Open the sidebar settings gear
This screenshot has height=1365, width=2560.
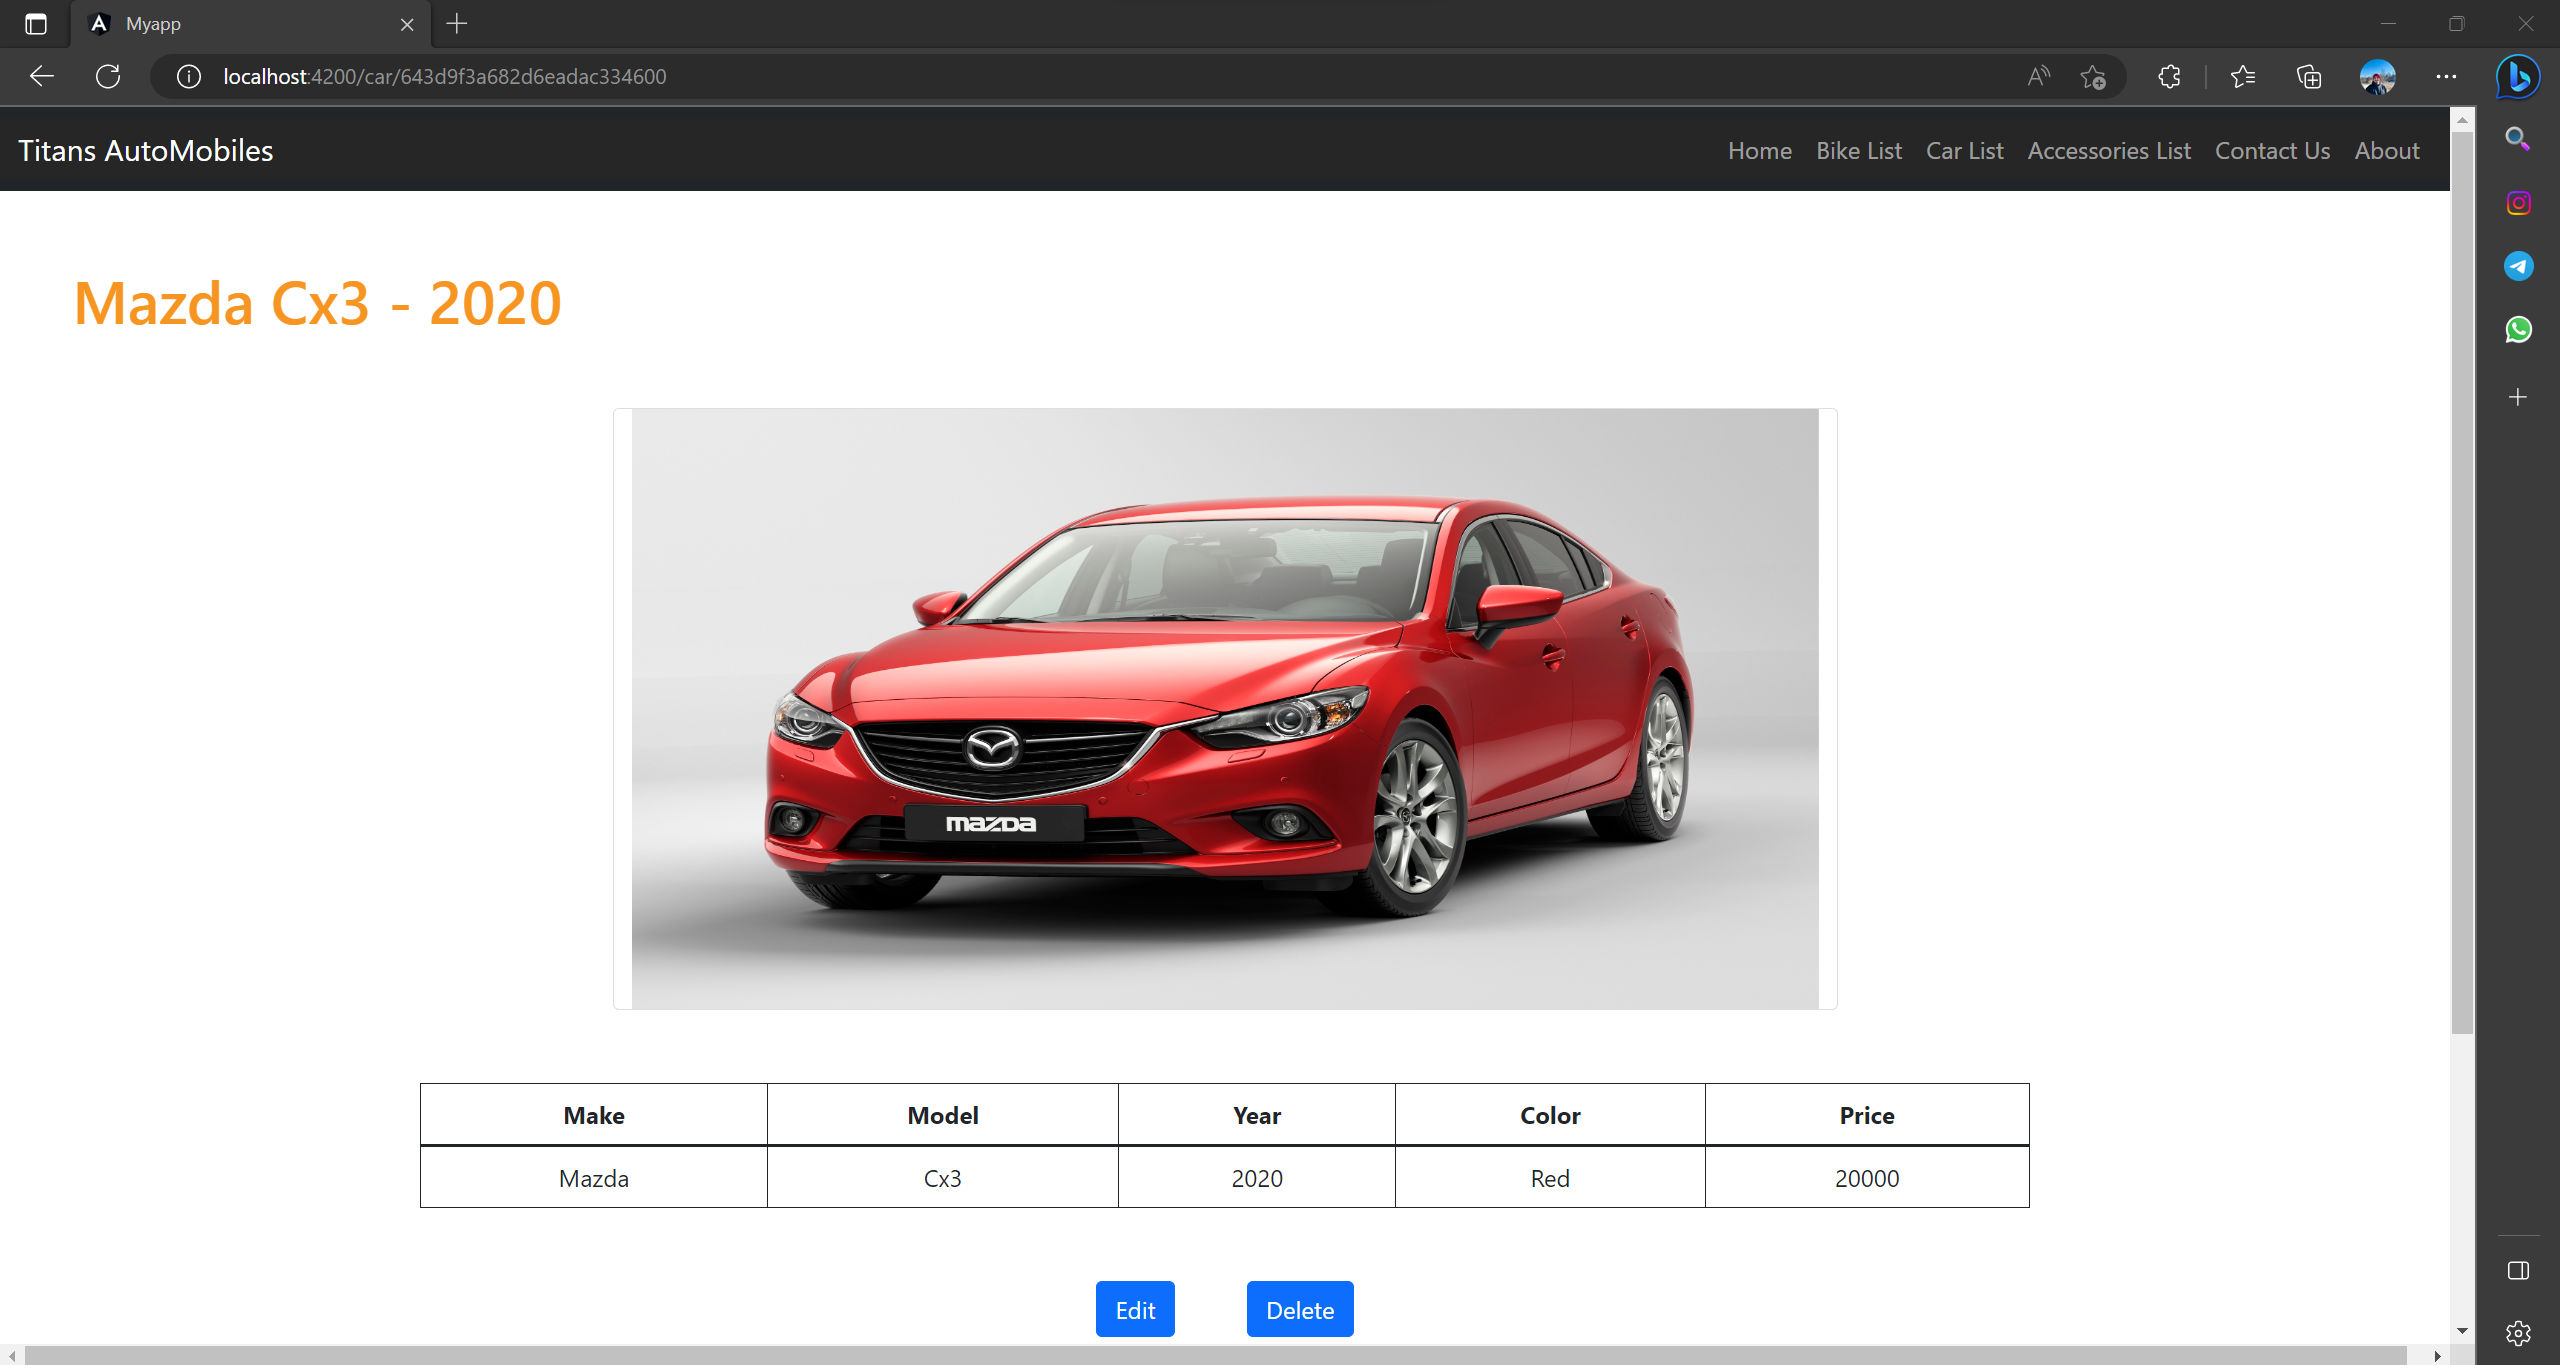pos(2518,1333)
